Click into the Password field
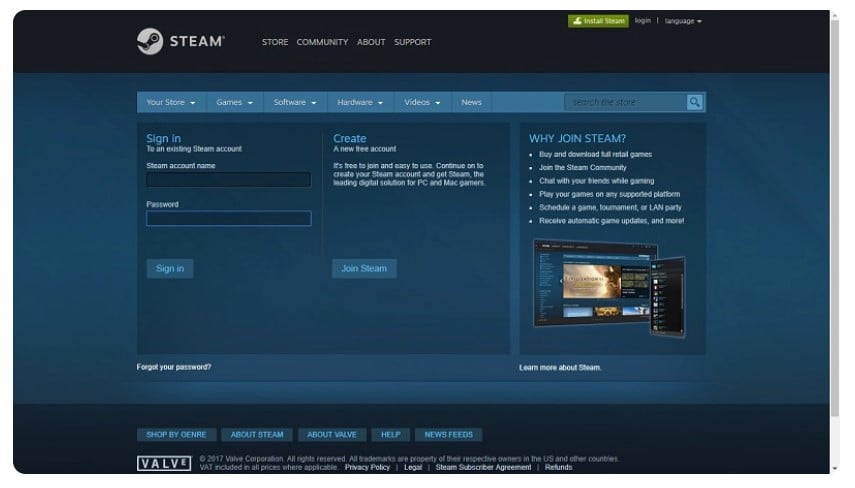Screen dimensions: 855x488 click(x=228, y=218)
